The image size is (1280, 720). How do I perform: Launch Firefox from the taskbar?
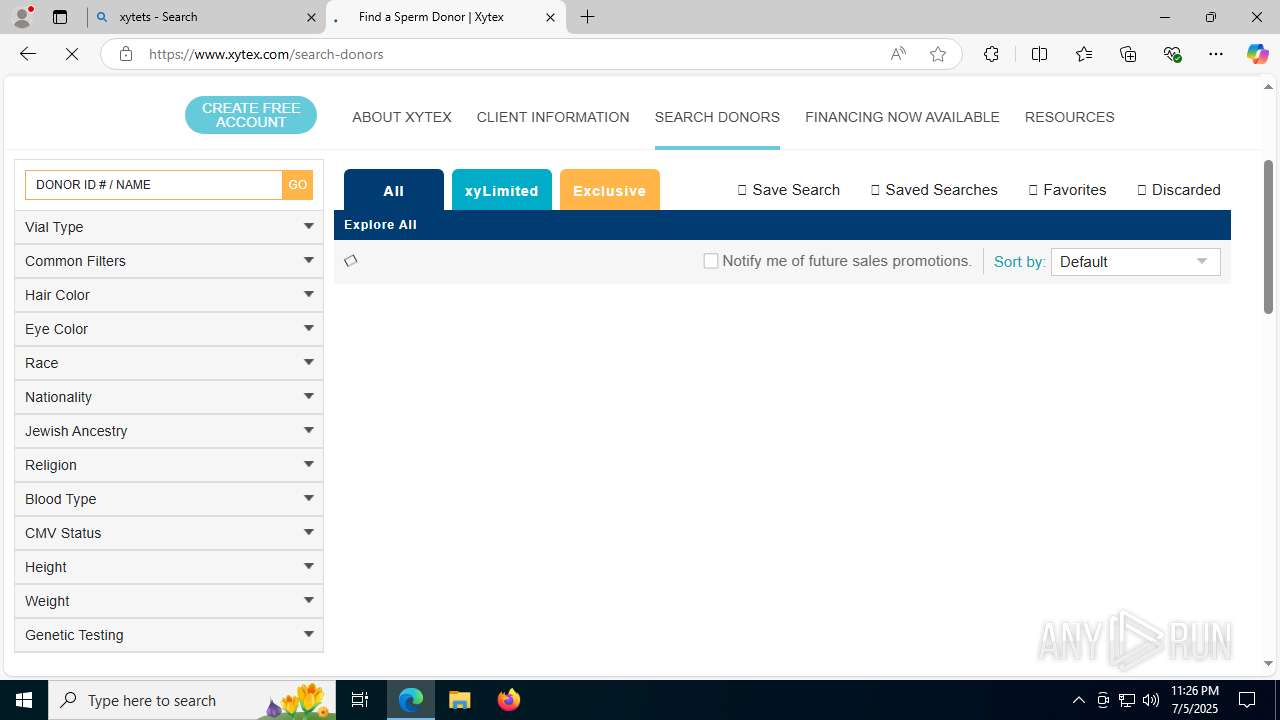[509, 700]
